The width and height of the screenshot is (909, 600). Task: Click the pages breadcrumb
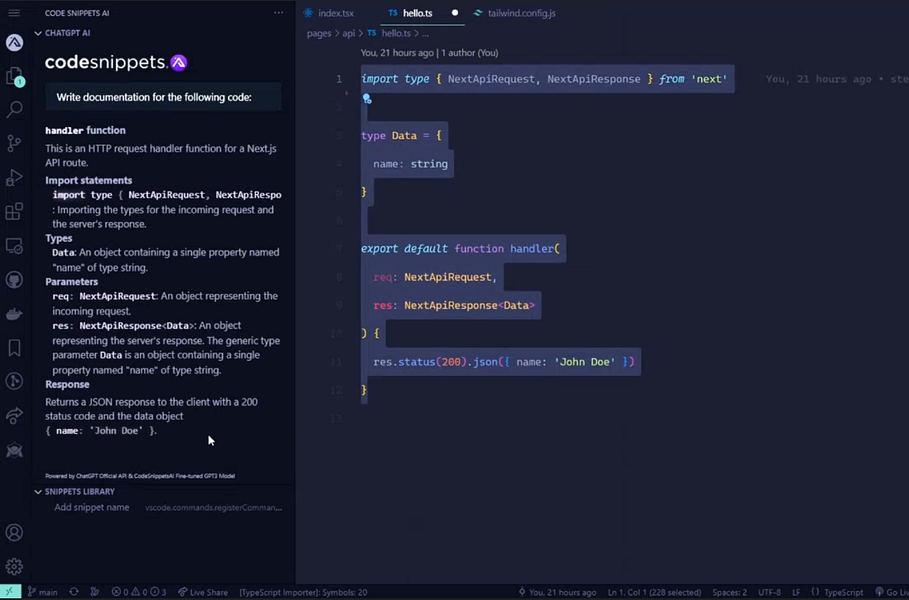point(319,34)
